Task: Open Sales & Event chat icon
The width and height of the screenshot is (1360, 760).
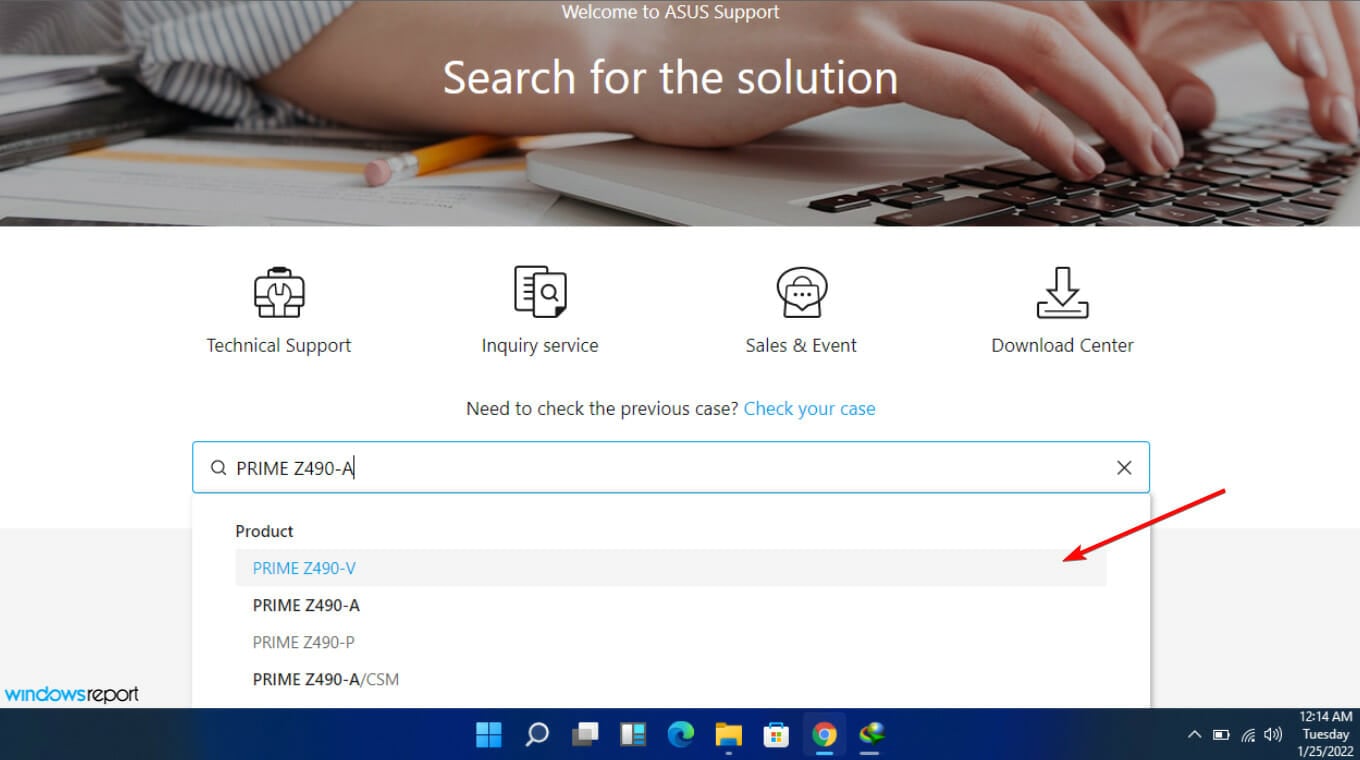Action: (801, 292)
